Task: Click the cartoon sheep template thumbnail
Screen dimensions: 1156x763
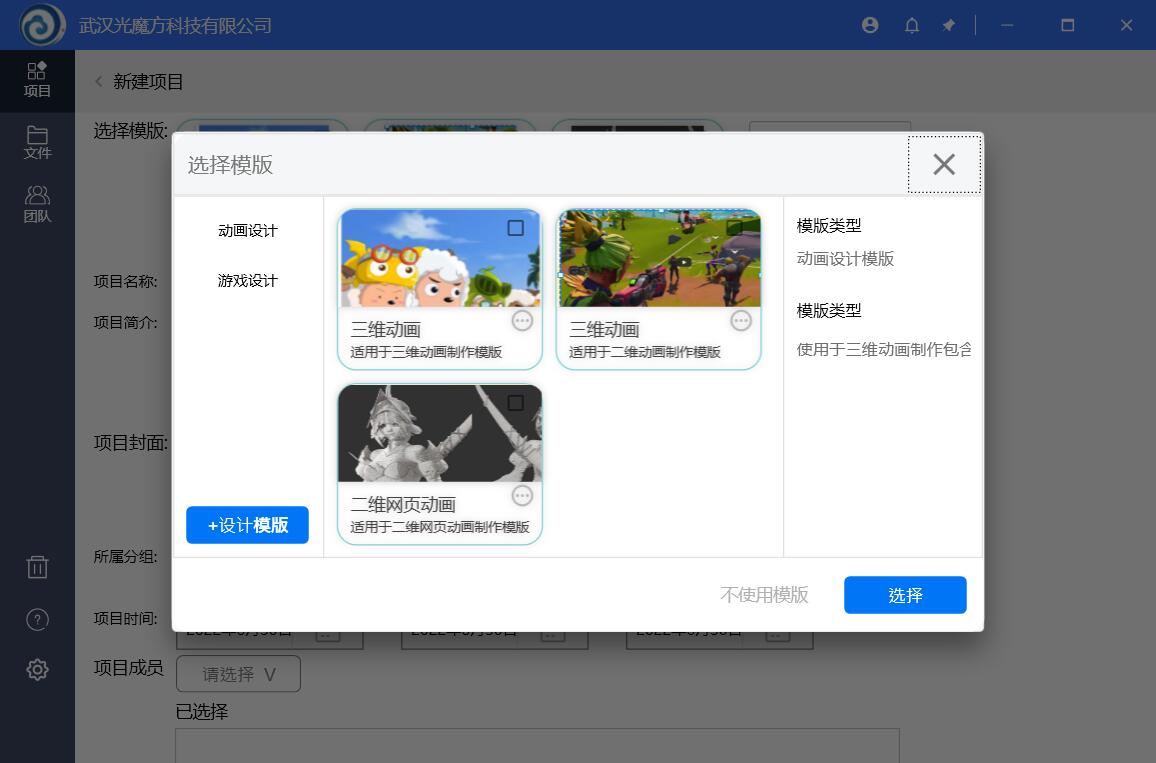Action: (x=440, y=258)
